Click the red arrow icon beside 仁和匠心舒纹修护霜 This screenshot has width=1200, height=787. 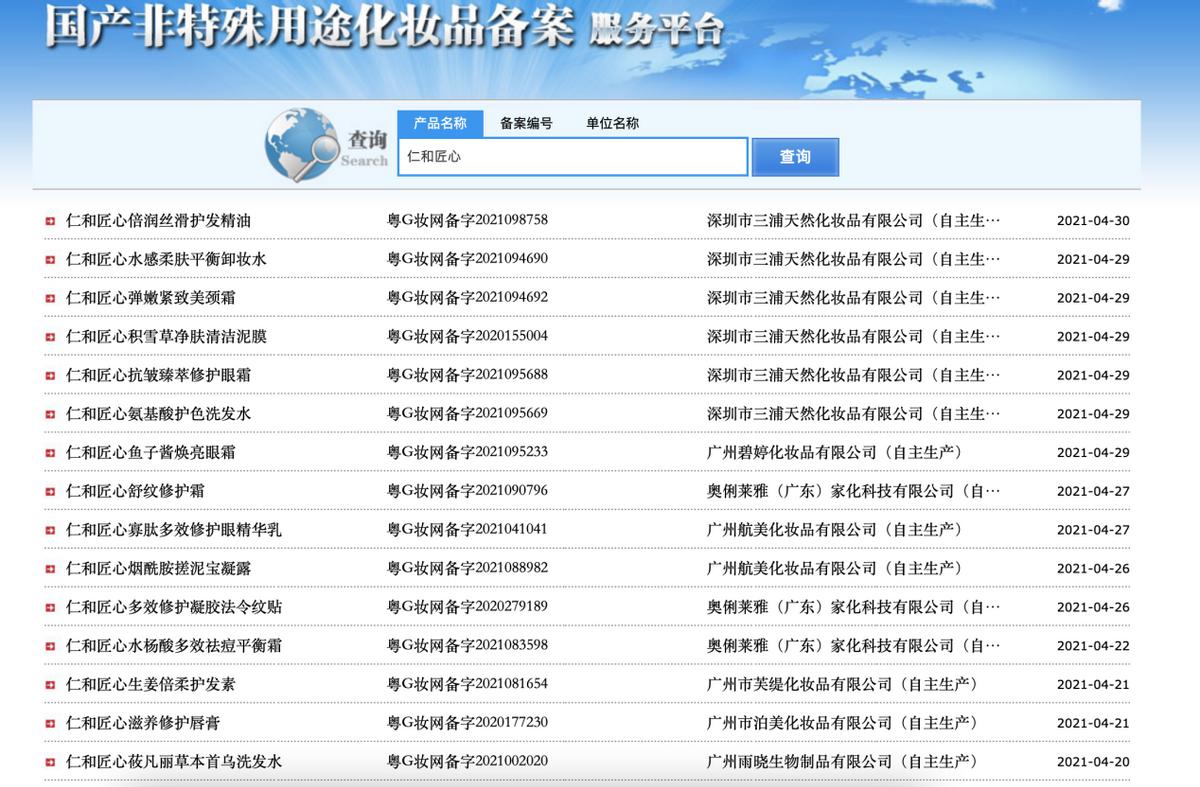(x=48, y=490)
